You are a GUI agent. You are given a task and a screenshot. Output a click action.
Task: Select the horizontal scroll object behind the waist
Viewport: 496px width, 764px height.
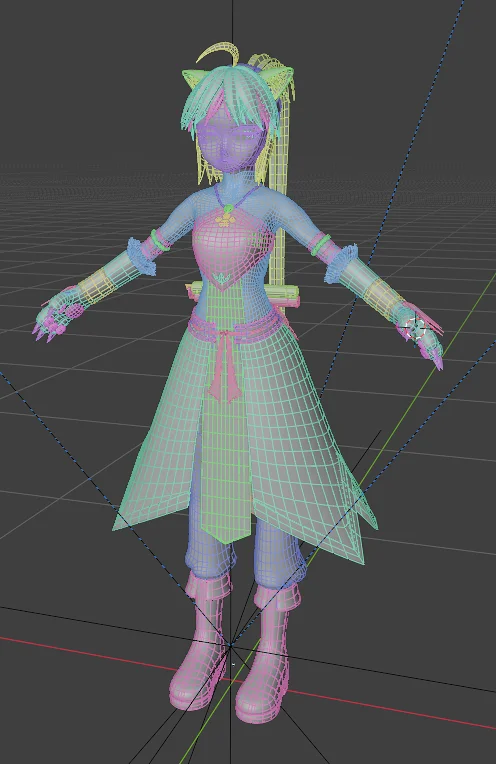coord(244,296)
